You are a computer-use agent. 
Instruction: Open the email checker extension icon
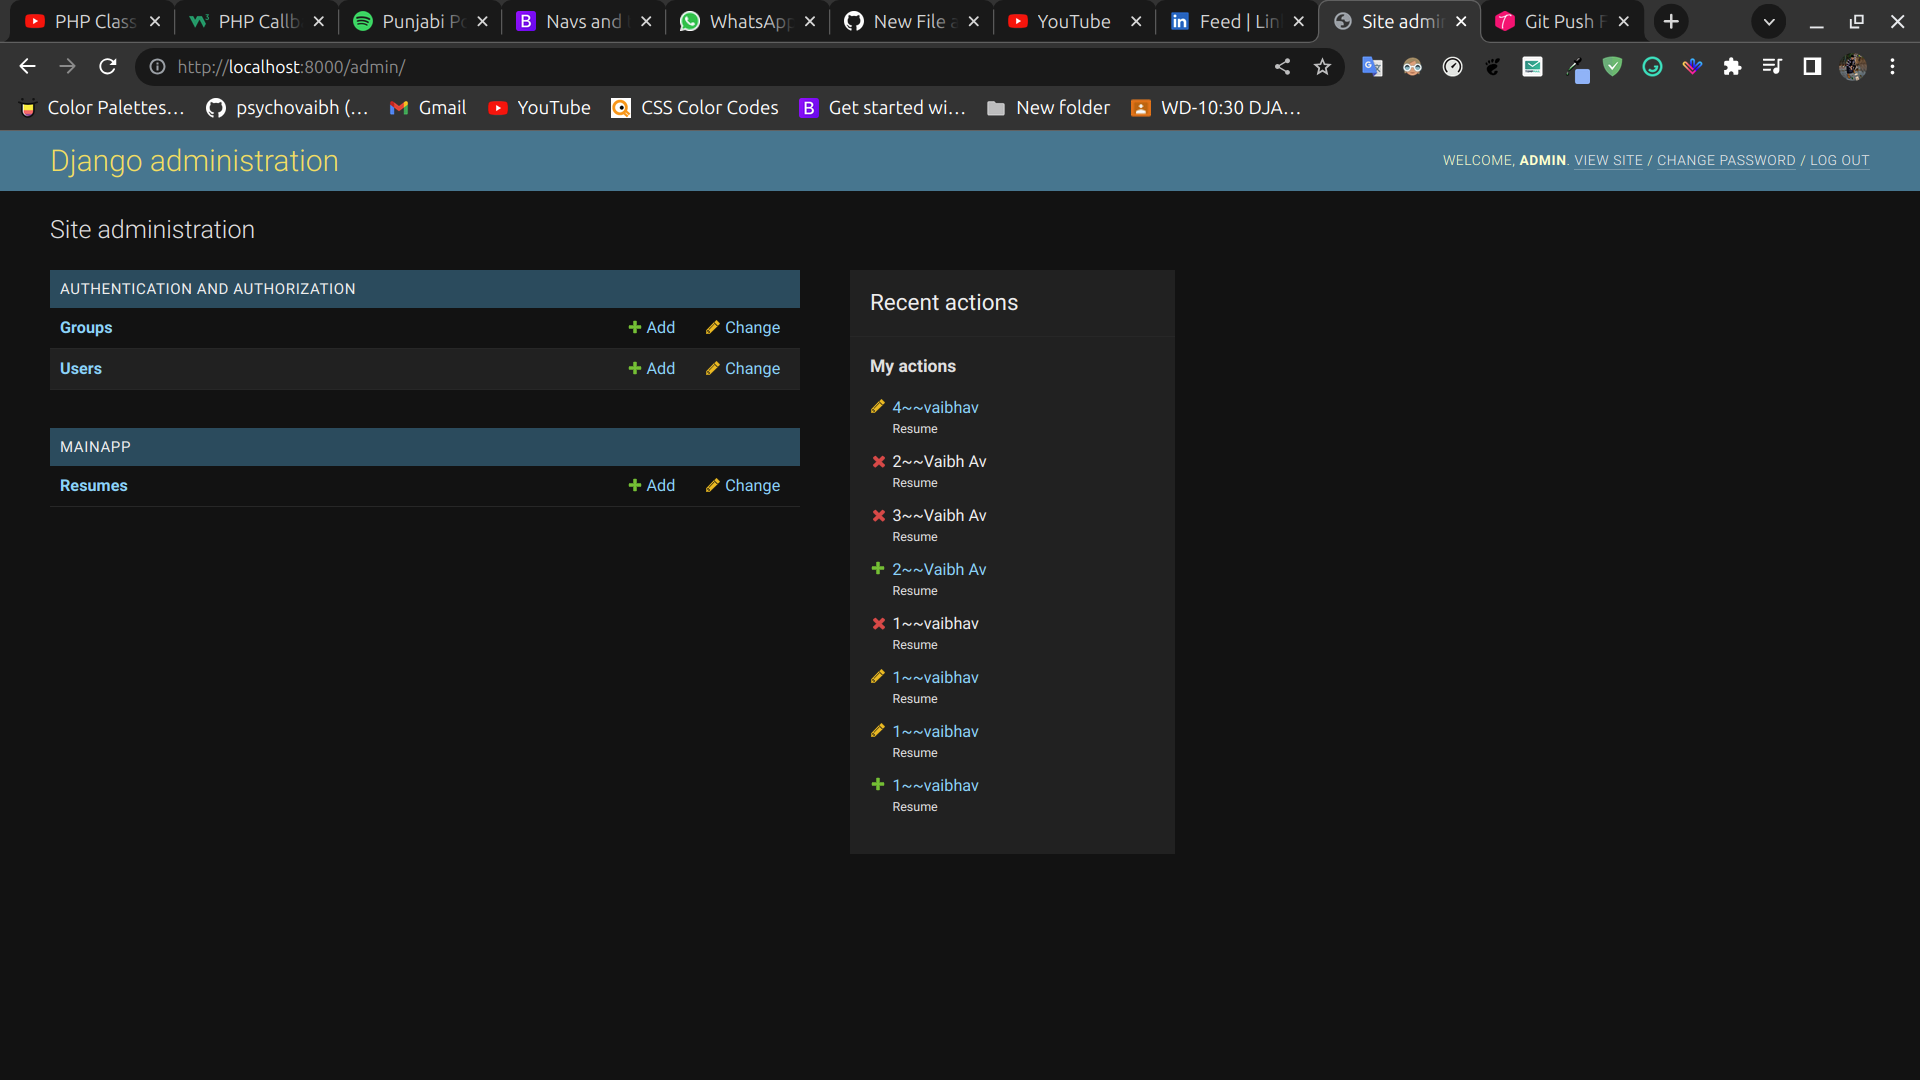(1532, 66)
